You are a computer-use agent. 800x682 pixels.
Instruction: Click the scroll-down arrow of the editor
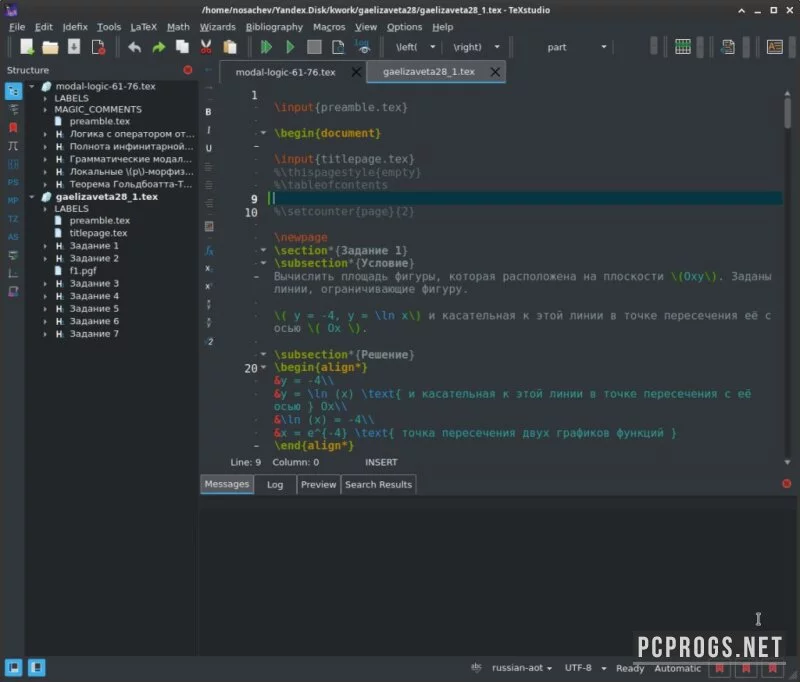coord(787,462)
